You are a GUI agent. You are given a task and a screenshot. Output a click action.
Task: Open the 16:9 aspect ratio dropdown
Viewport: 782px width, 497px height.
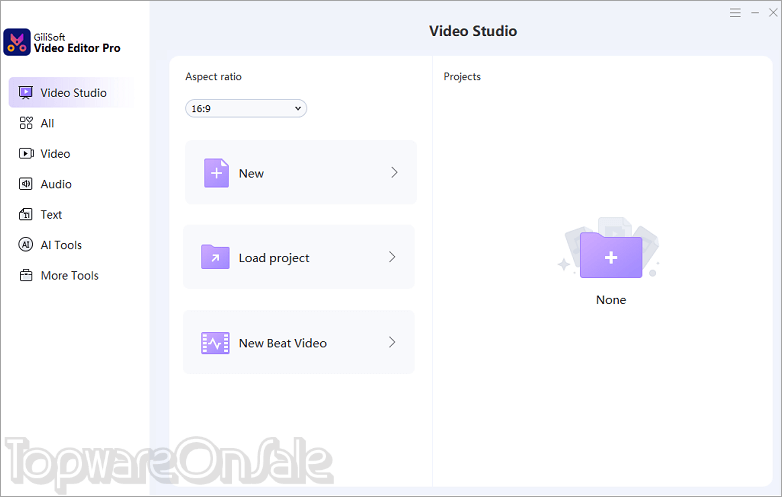(246, 109)
